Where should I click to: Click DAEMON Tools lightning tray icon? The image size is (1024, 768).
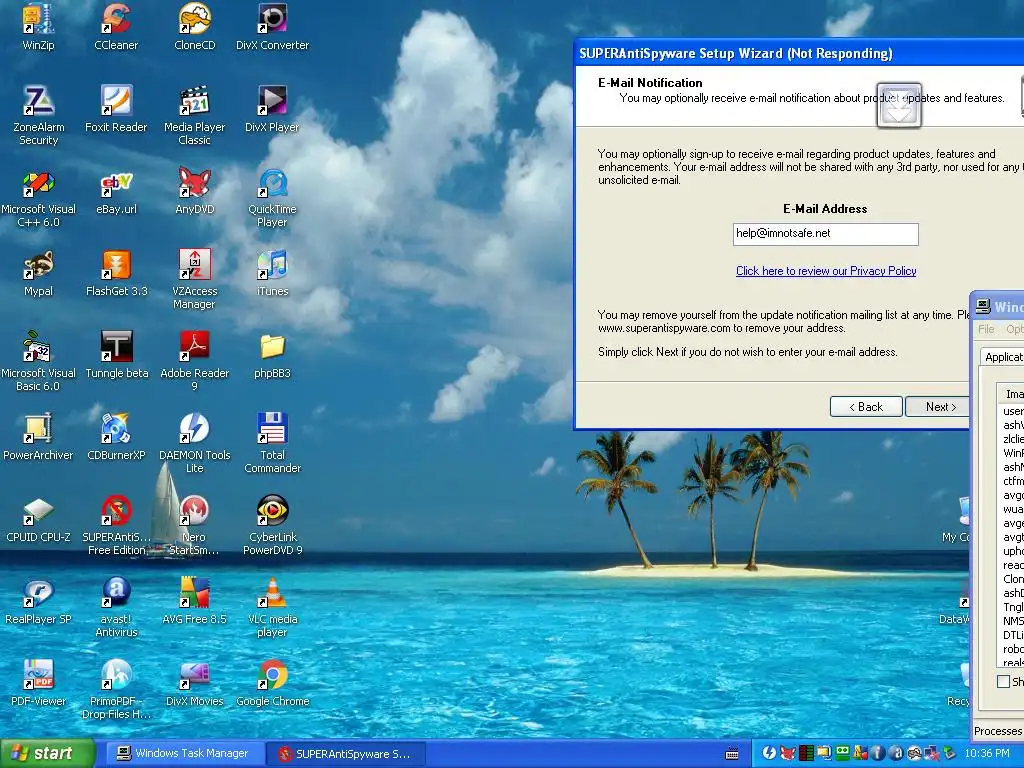(x=769, y=753)
